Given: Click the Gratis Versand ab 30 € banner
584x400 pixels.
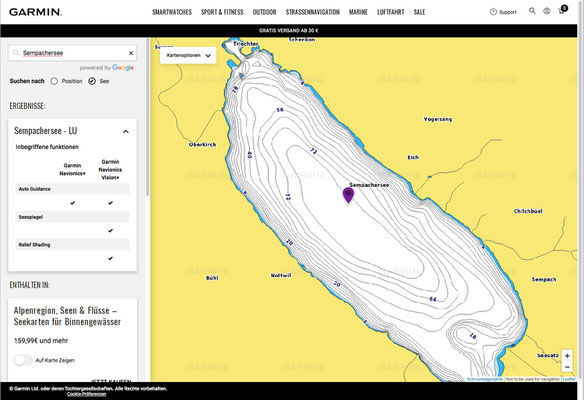Looking at the screenshot, I should (289, 31).
